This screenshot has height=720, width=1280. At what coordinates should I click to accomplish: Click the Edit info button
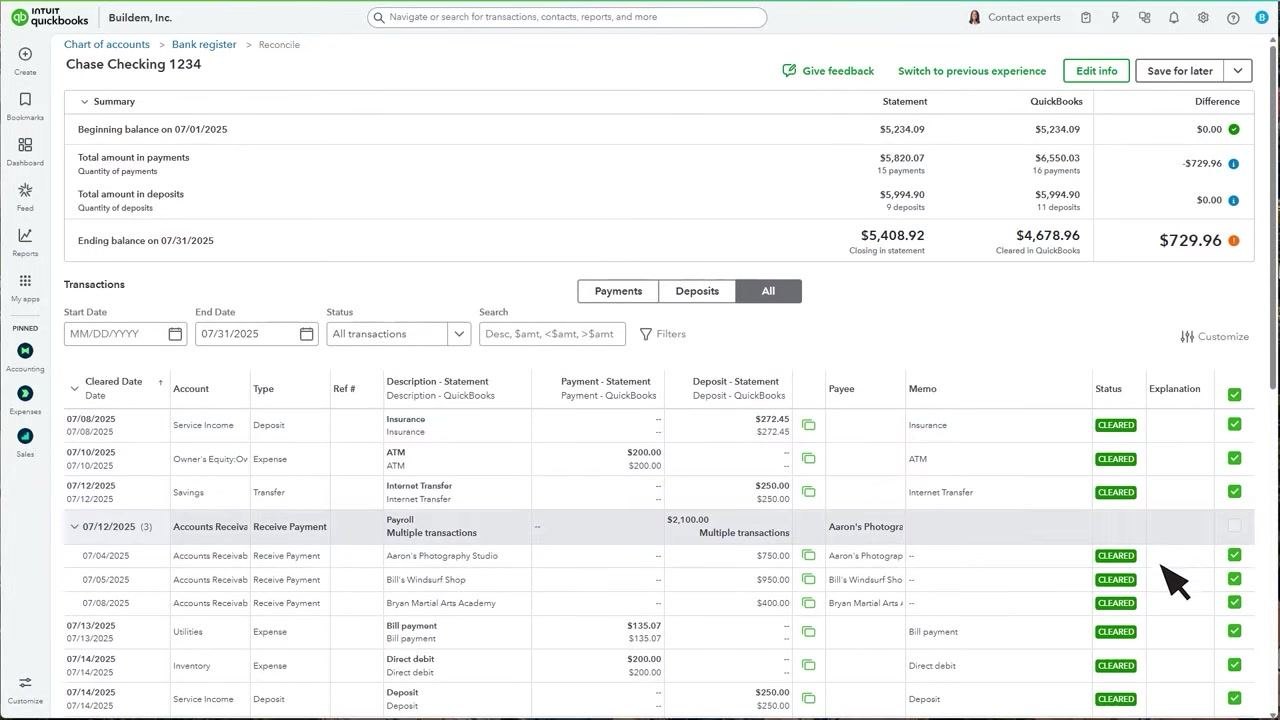(x=1096, y=71)
